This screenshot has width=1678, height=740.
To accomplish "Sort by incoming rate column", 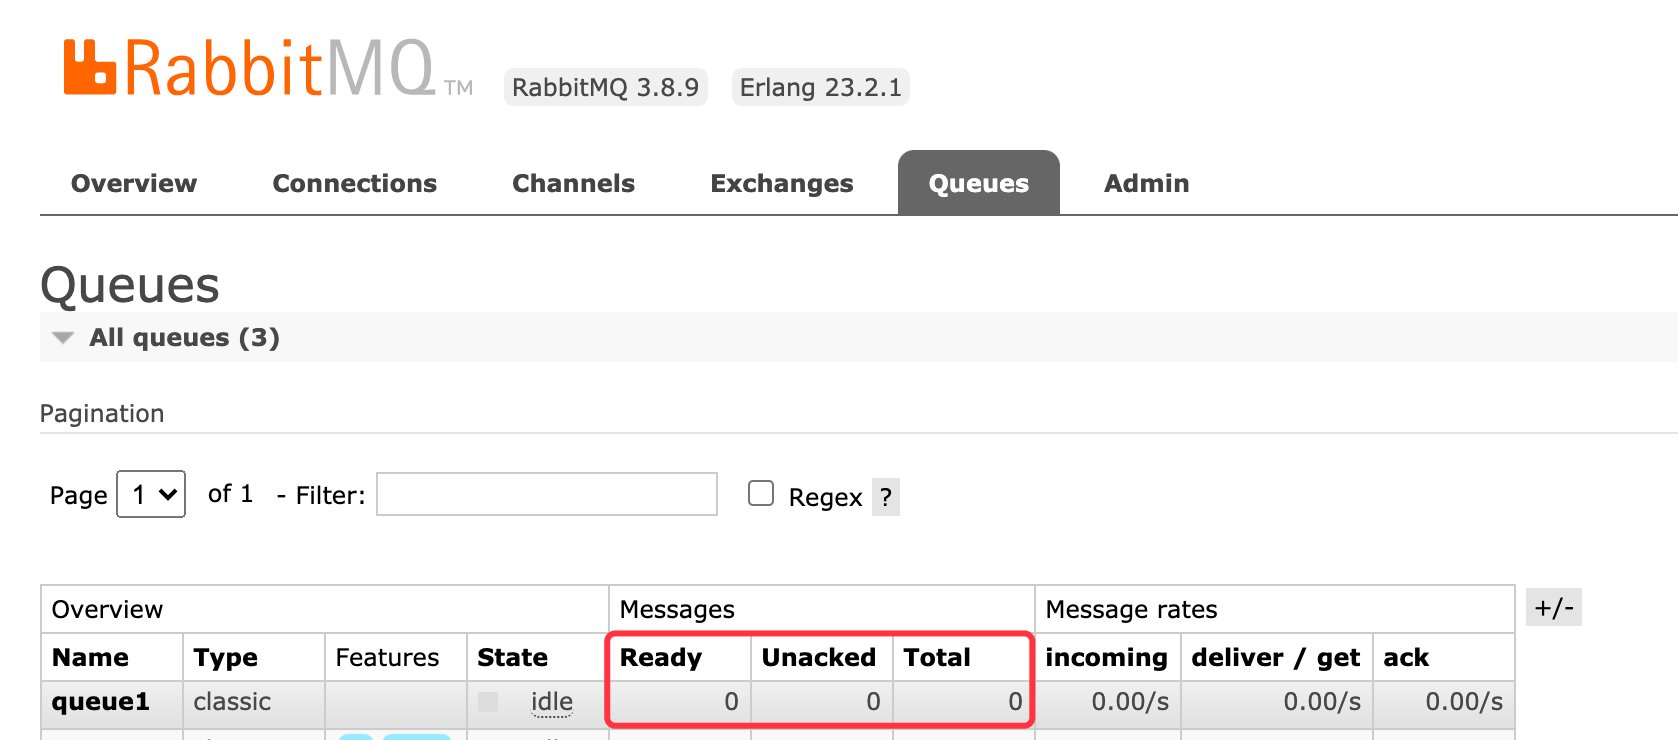I will point(1107,657).
